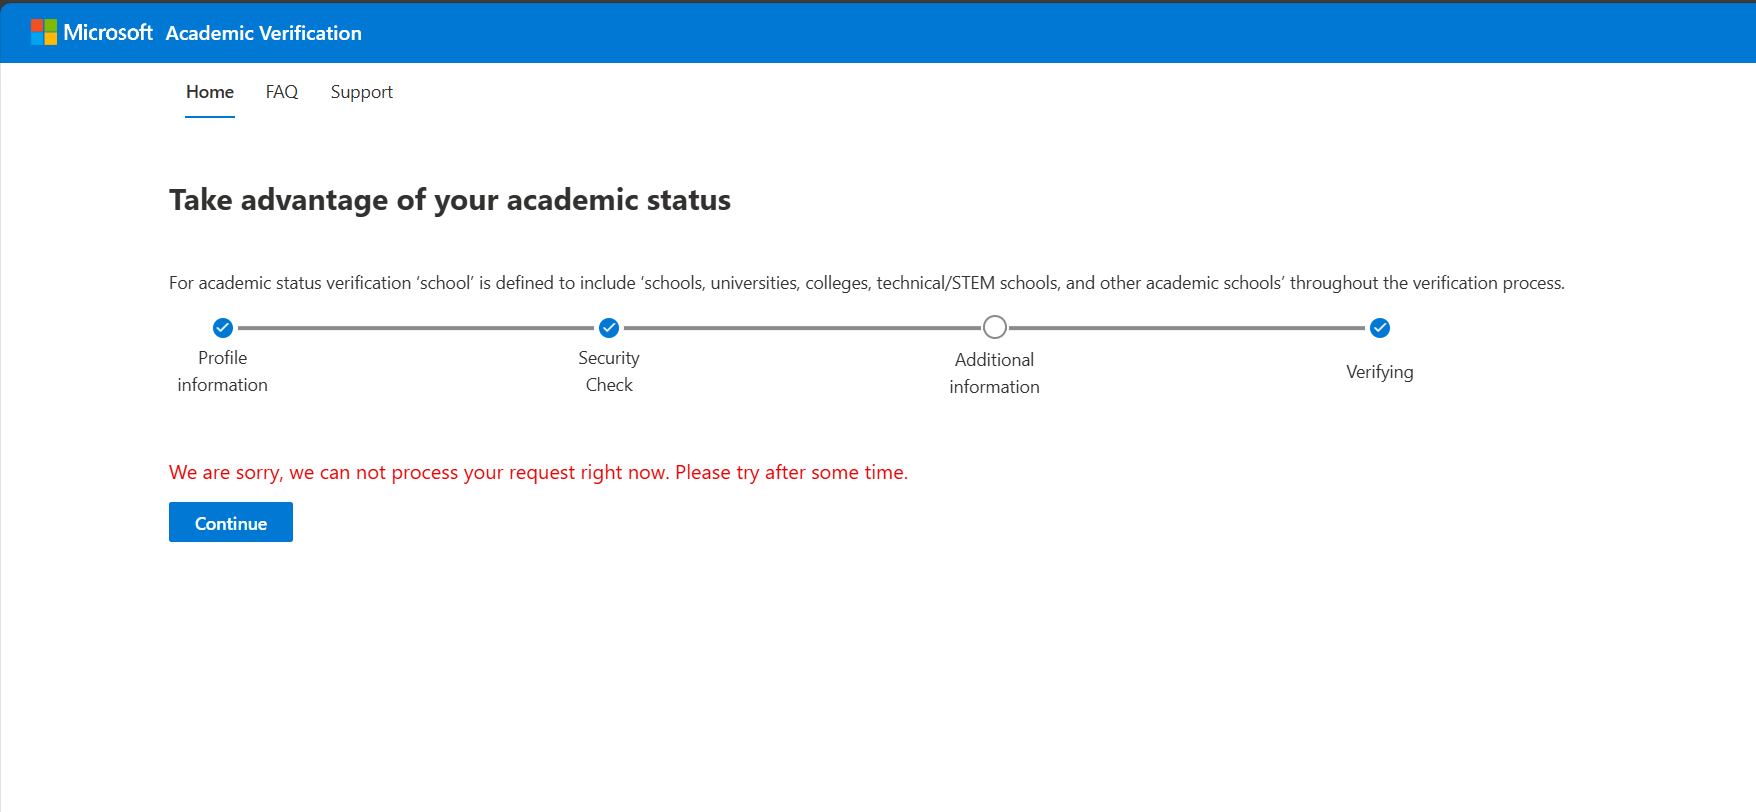Viewport: 1756px width, 812px height.
Task: Click the 'Take advantage of your academic status' heading
Action: tap(450, 200)
